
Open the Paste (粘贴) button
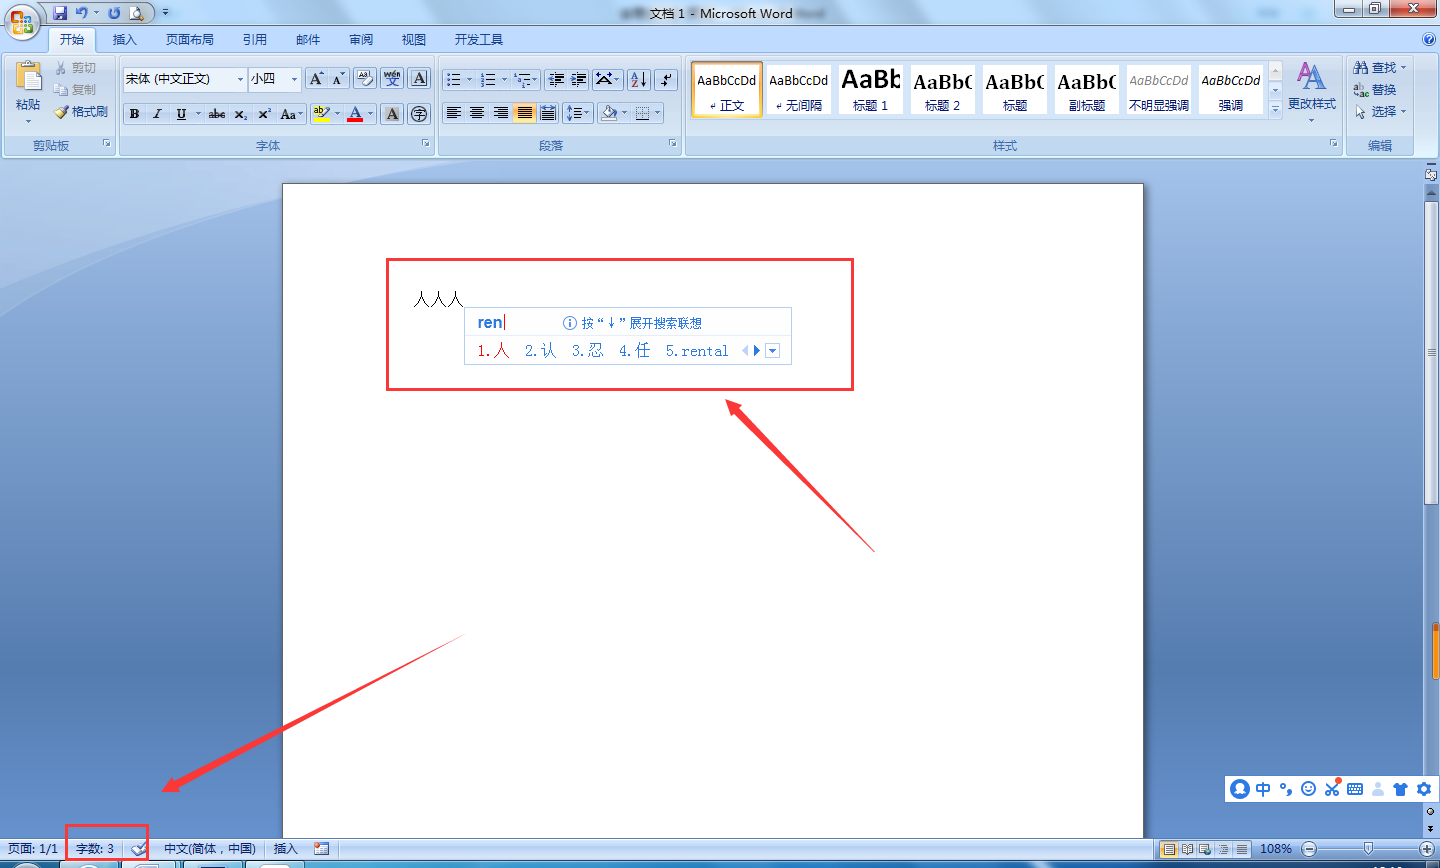(28, 90)
